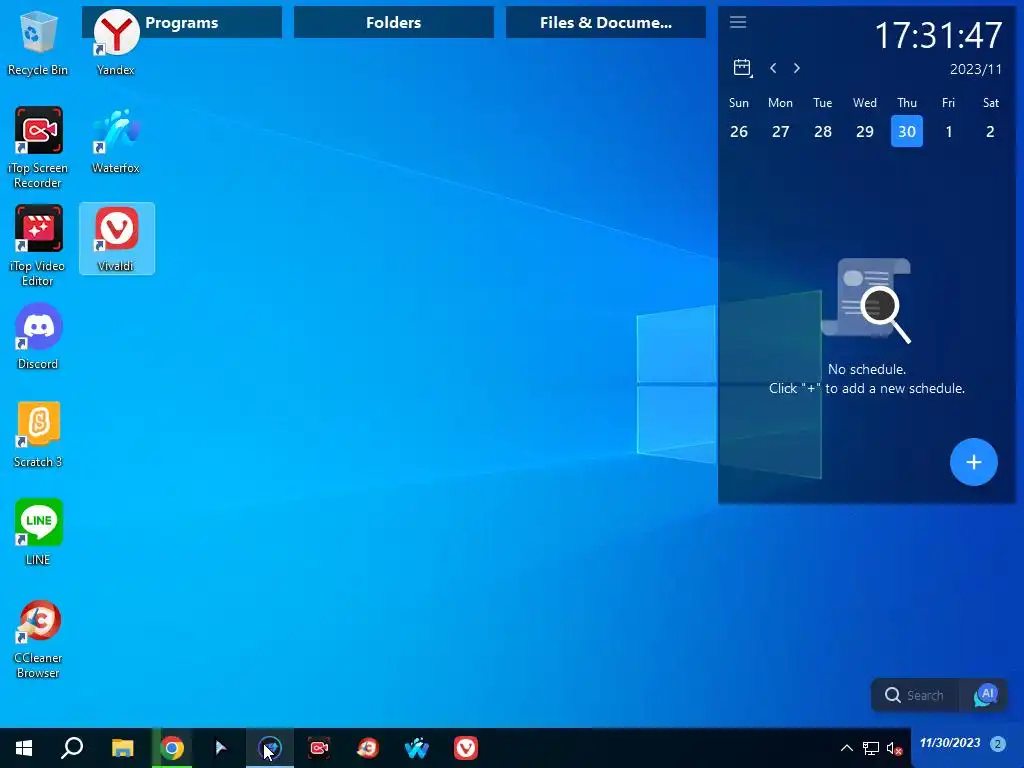Select the Discord desktop icon
This screenshot has height=768, width=1024.
pos(38,337)
